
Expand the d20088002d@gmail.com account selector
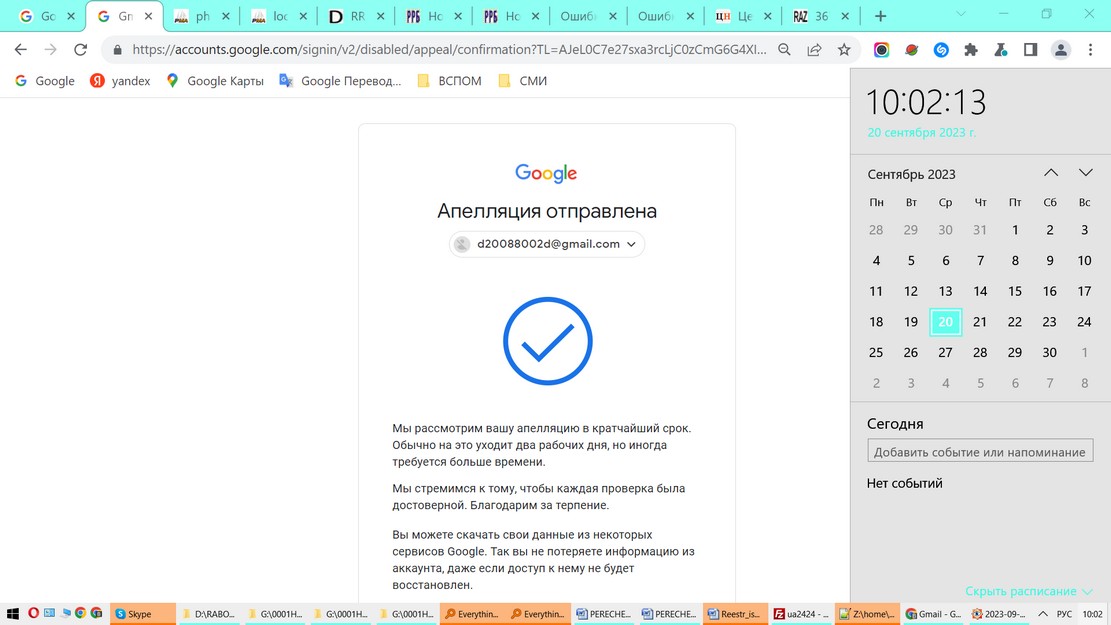pyautogui.click(x=546, y=244)
